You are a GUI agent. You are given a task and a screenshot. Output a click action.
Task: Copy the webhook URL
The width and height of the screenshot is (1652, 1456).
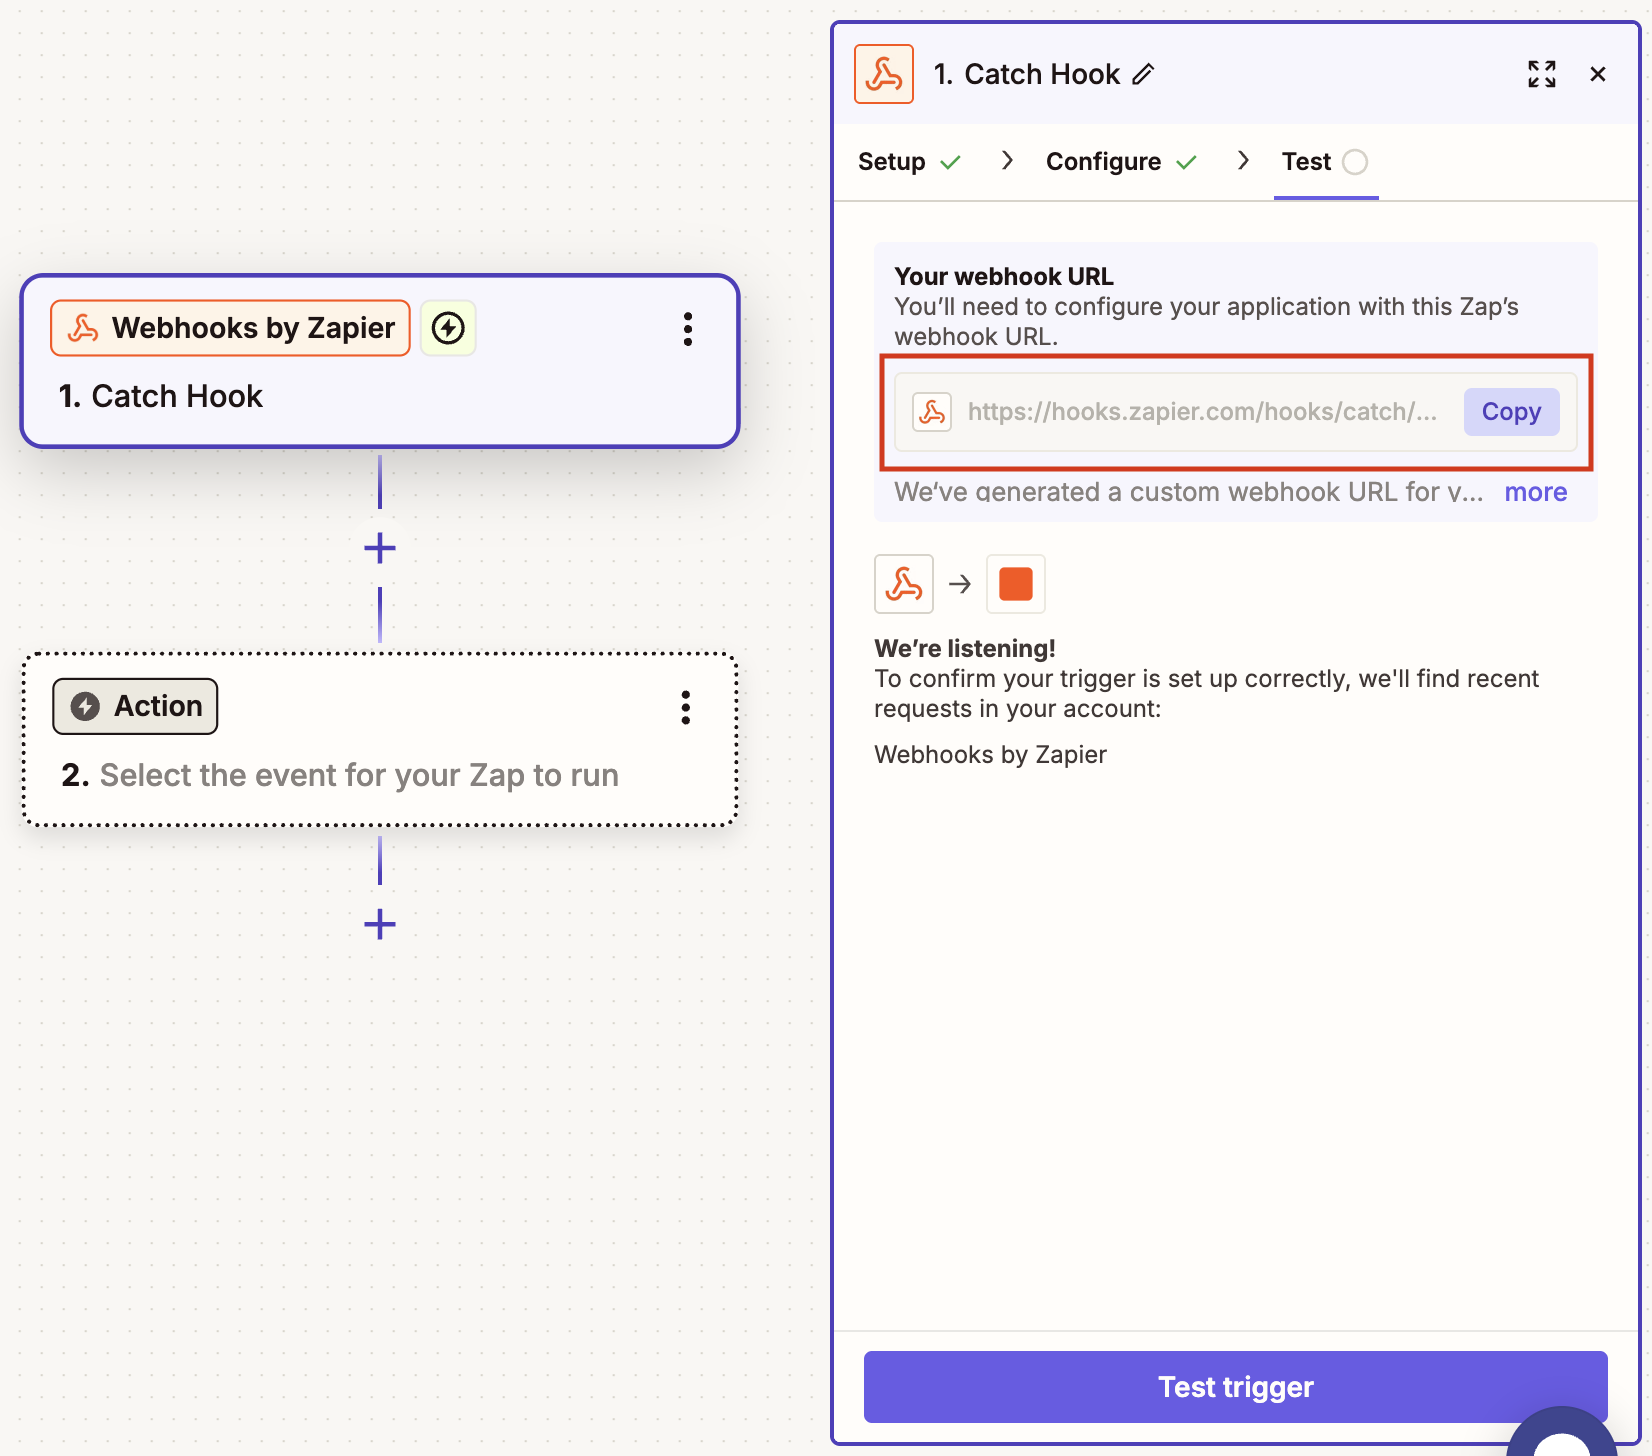click(x=1510, y=412)
